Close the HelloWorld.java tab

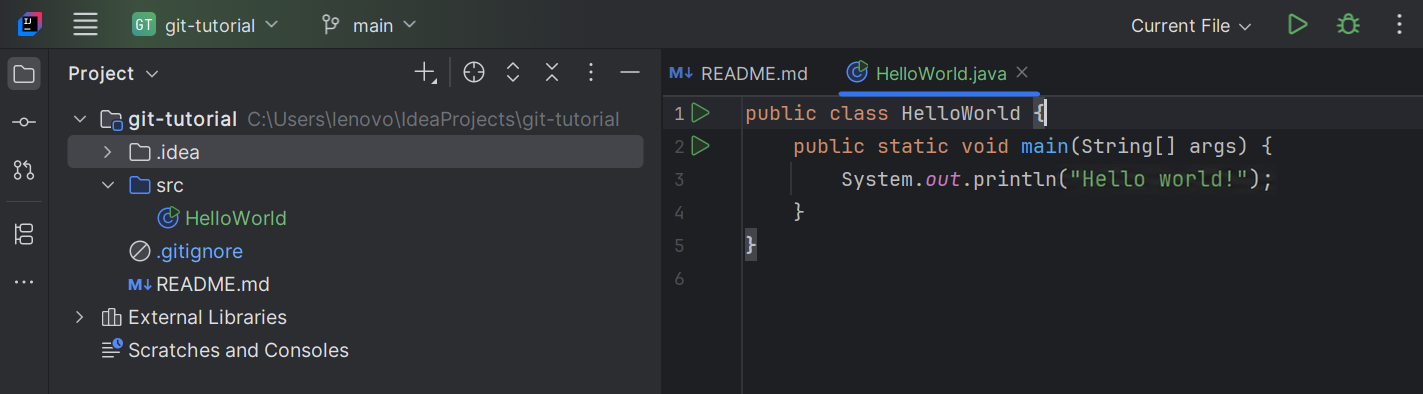(x=1022, y=72)
